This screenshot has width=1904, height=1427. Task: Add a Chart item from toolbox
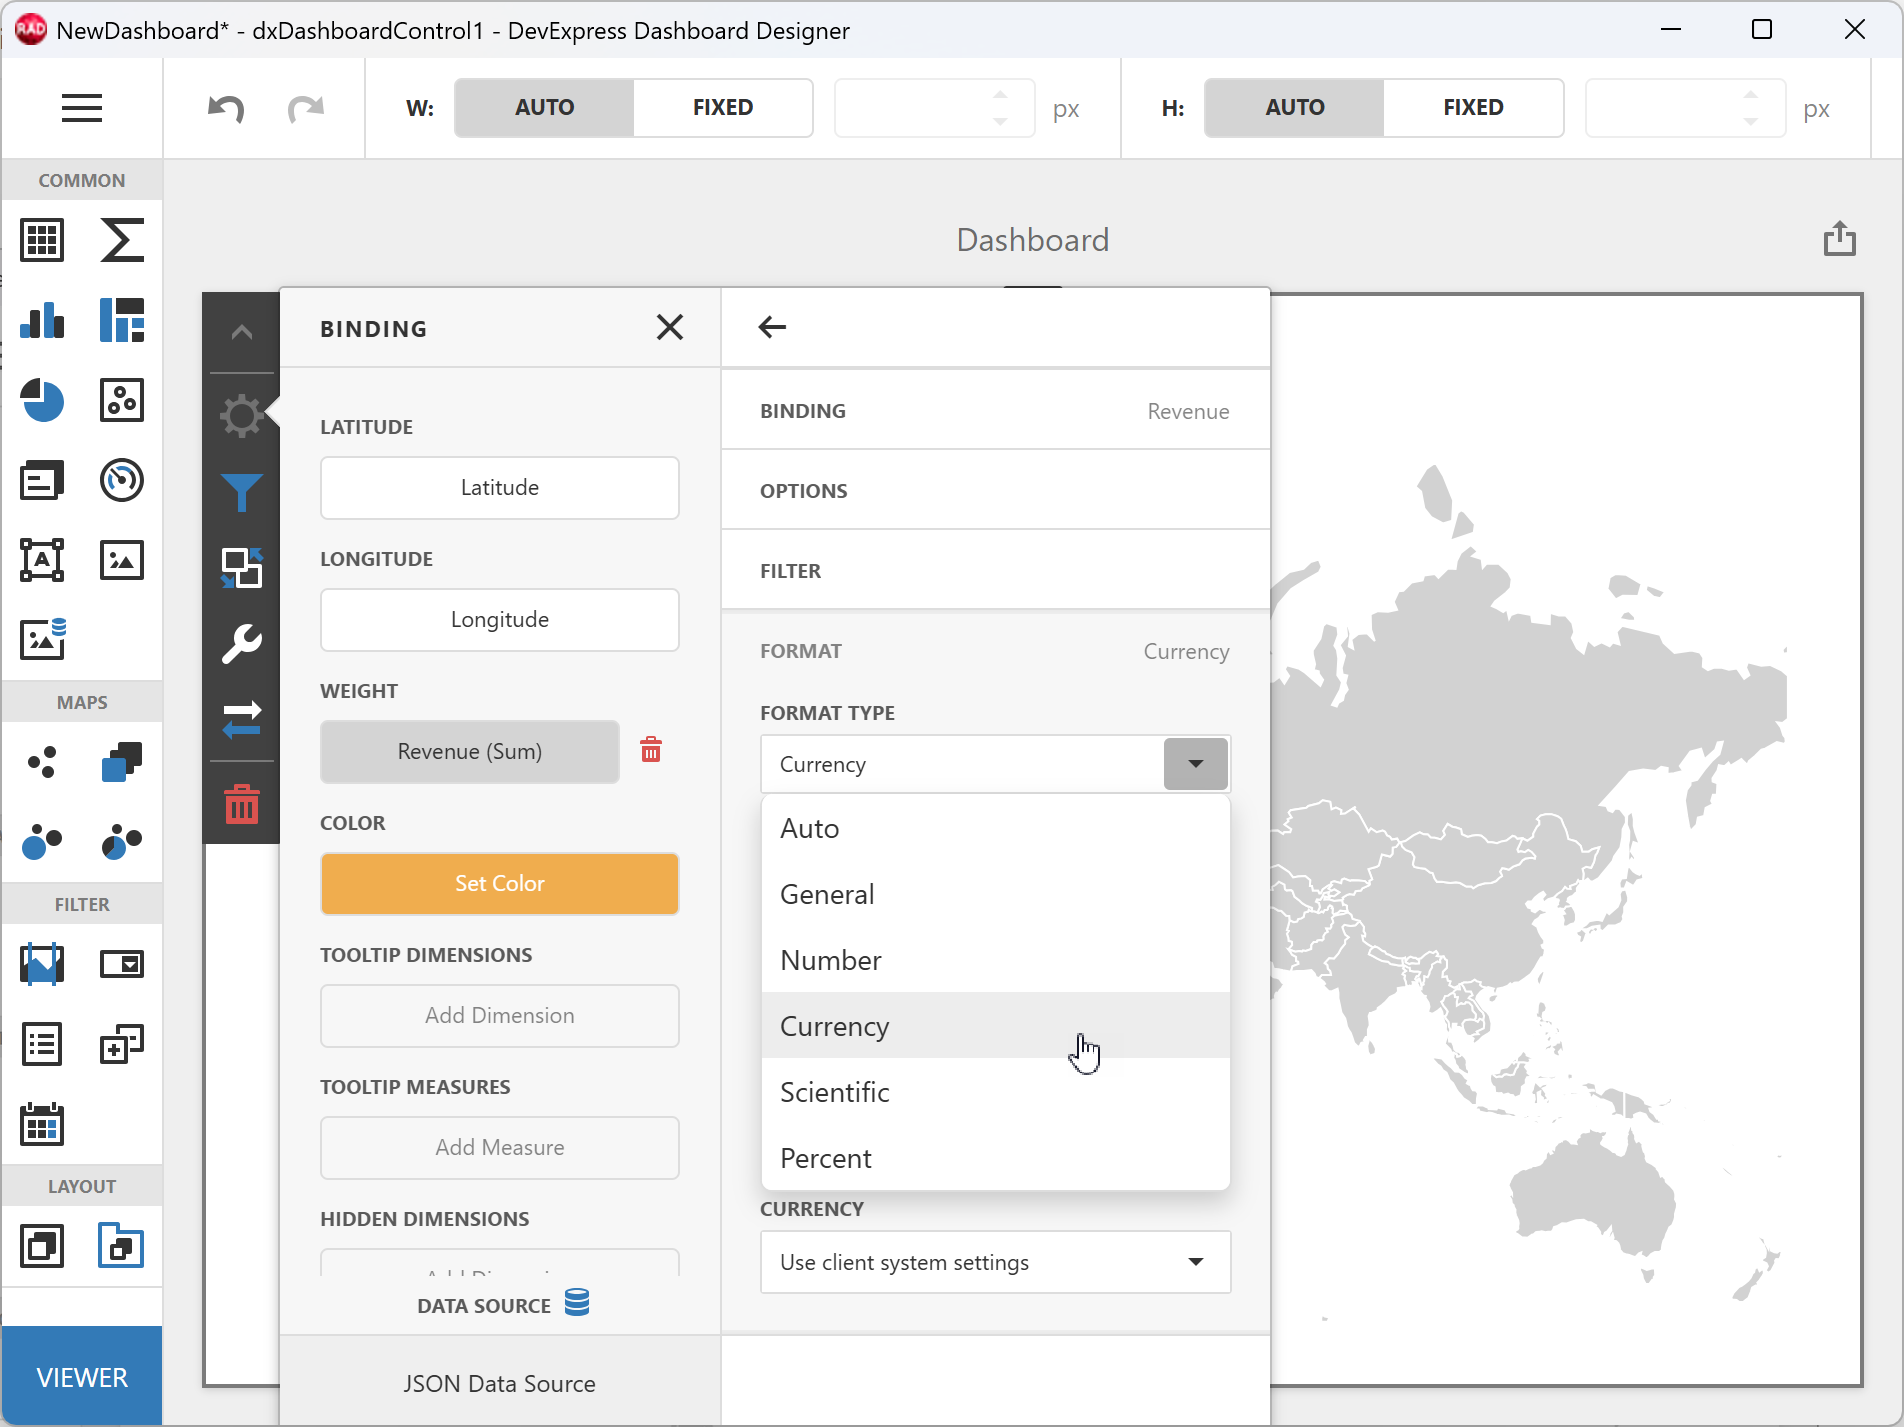click(42, 320)
